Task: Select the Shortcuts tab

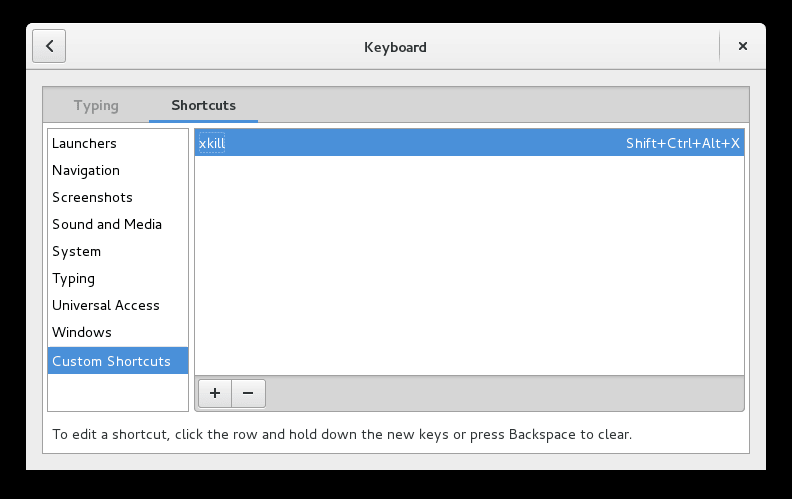Action: click(203, 105)
